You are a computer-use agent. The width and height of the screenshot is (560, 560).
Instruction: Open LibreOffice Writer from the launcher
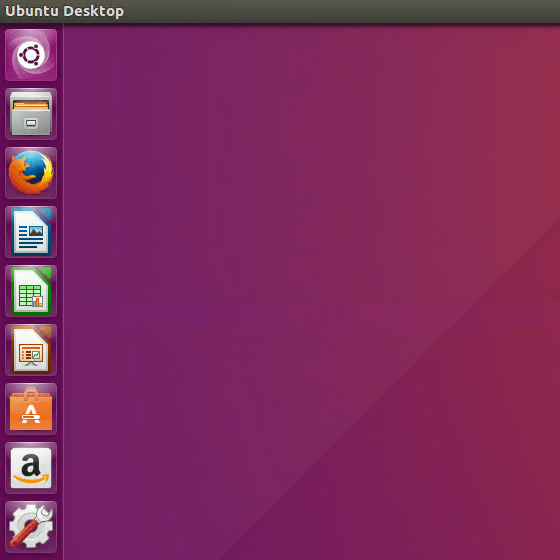[x=31, y=232]
